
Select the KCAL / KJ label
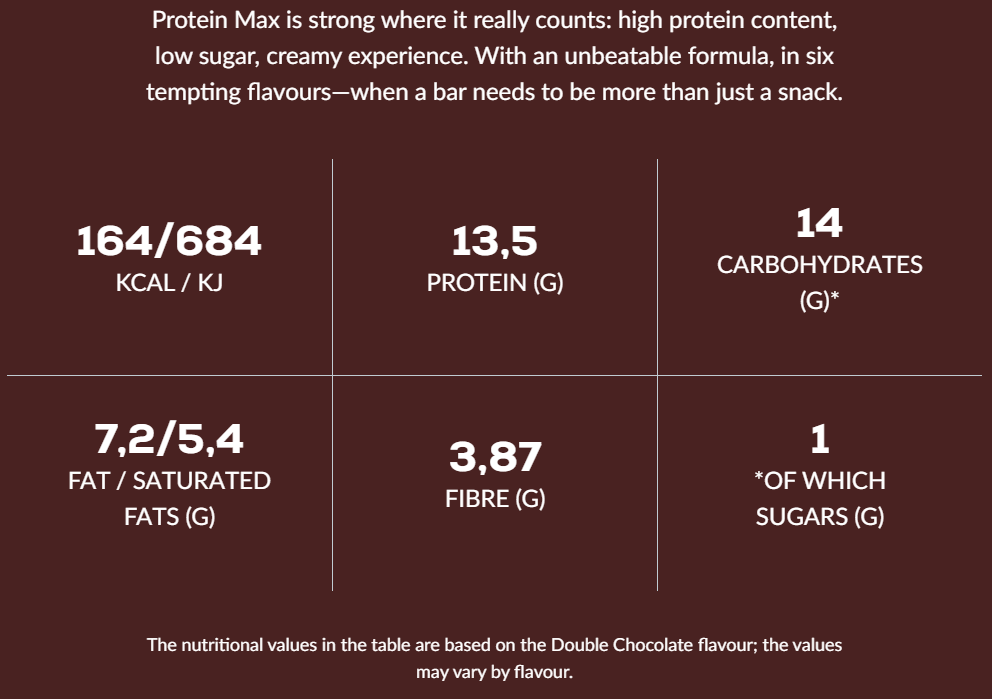(x=169, y=282)
